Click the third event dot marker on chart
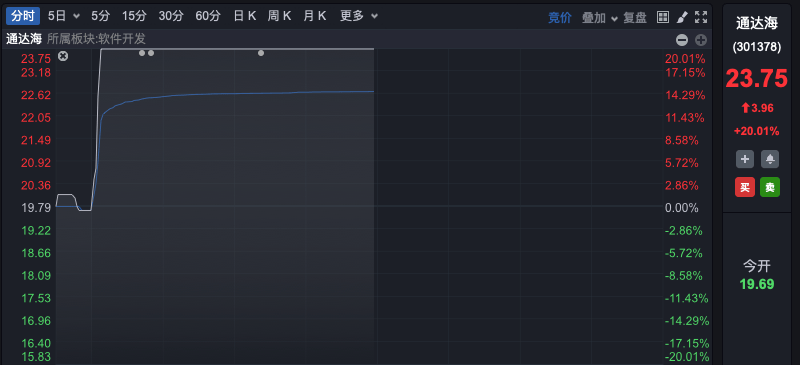 tap(261, 53)
